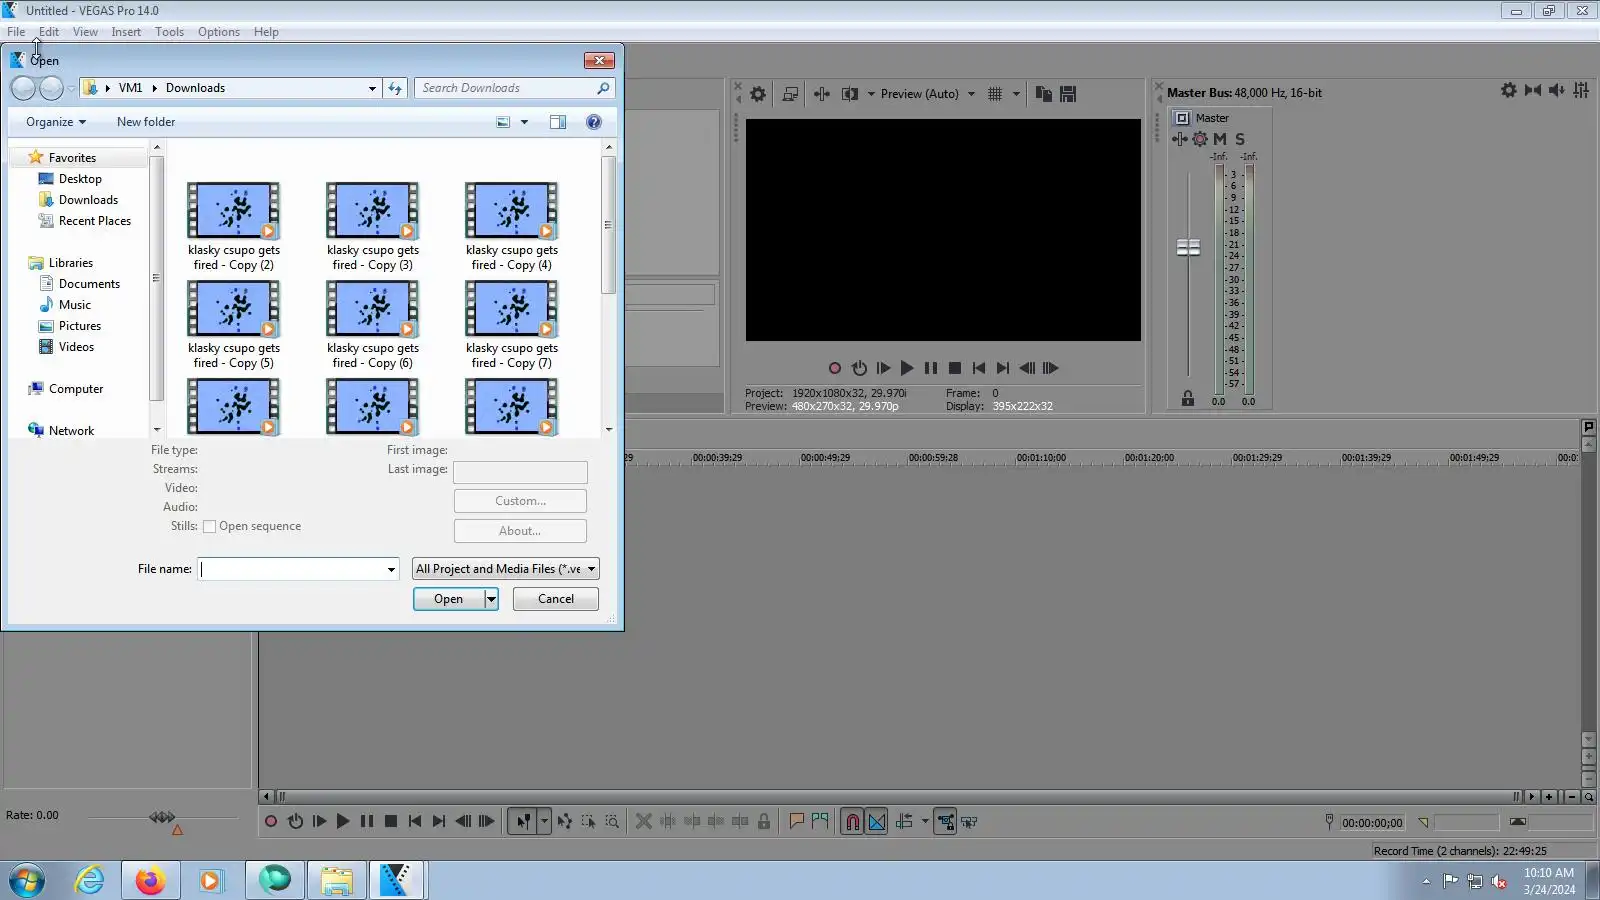Show the preview pane in Open dialog
Image resolution: width=1600 pixels, height=900 pixels.
(x=558, y=122)
